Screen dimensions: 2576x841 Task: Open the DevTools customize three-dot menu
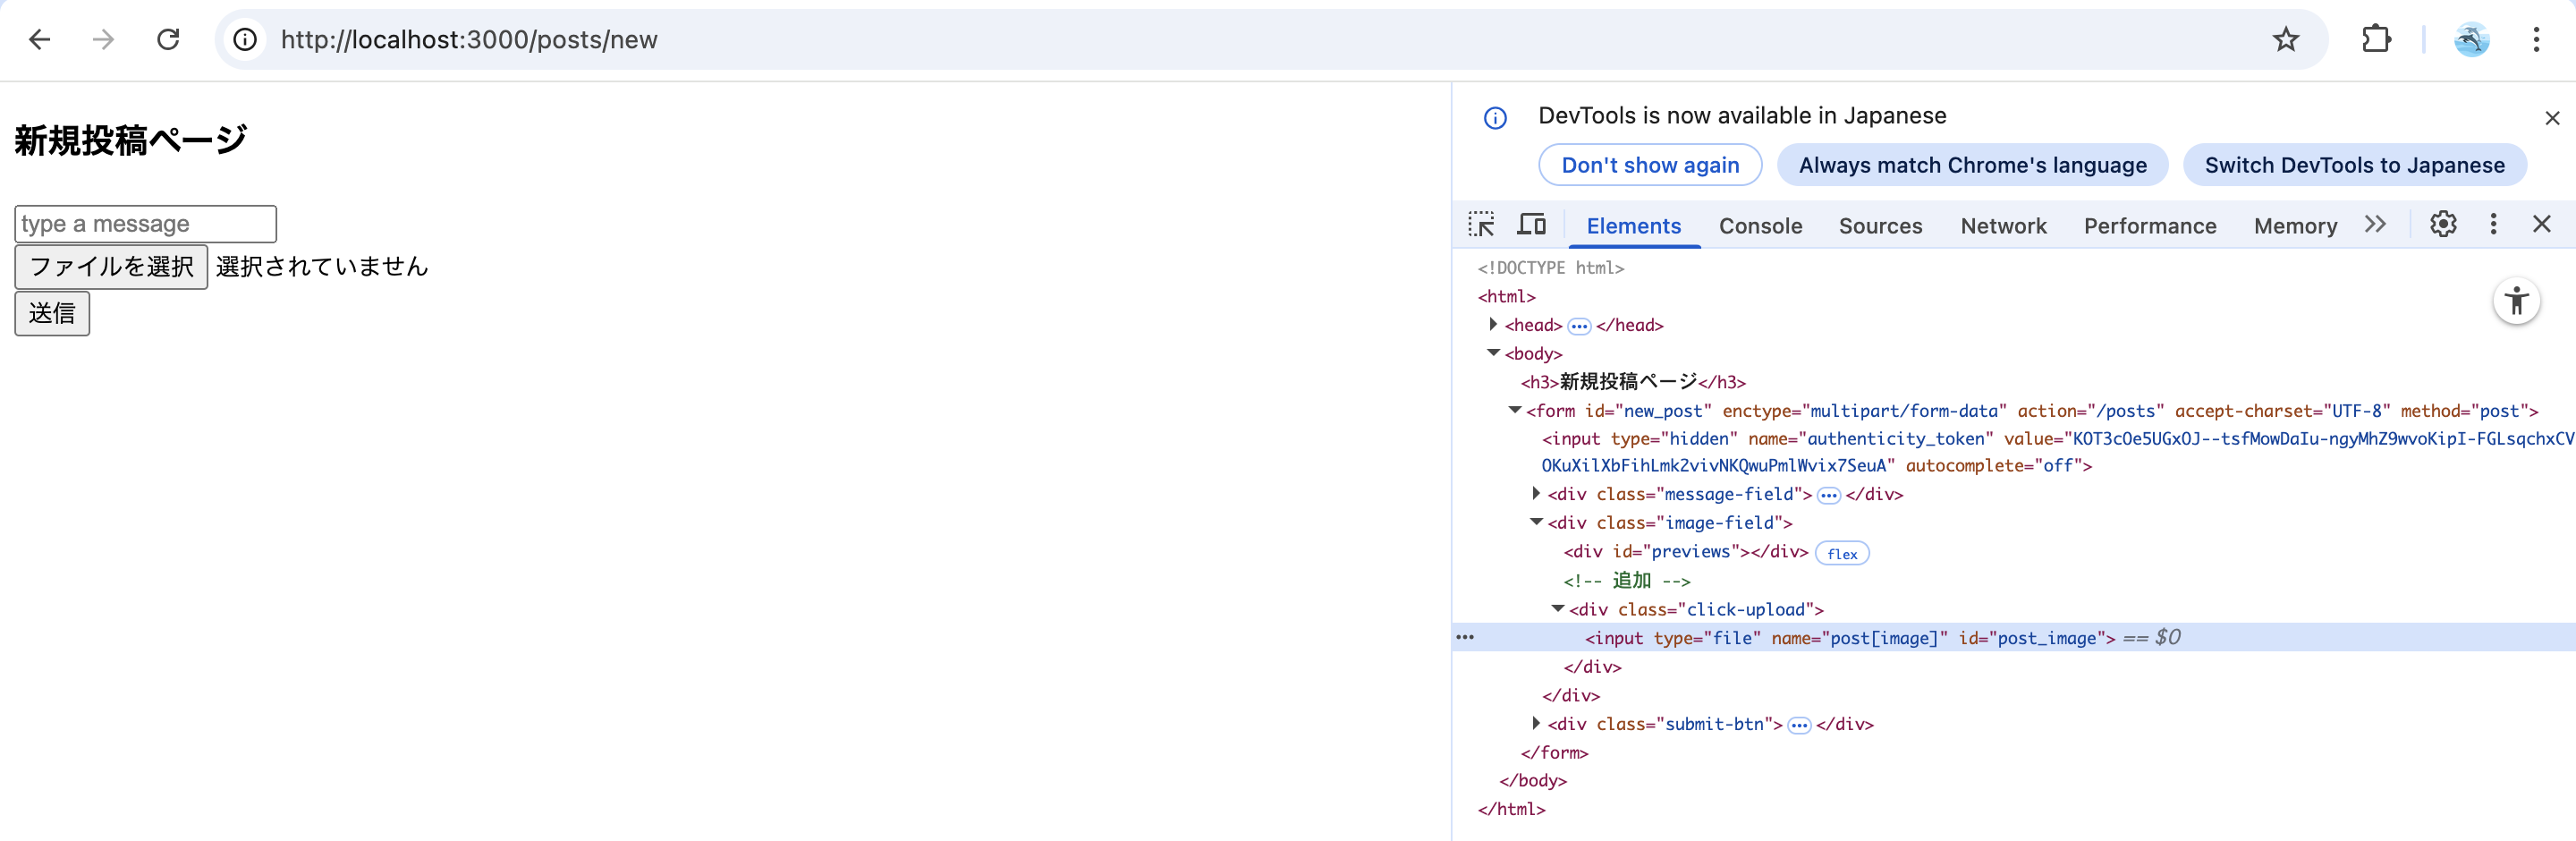[2493, 224]
